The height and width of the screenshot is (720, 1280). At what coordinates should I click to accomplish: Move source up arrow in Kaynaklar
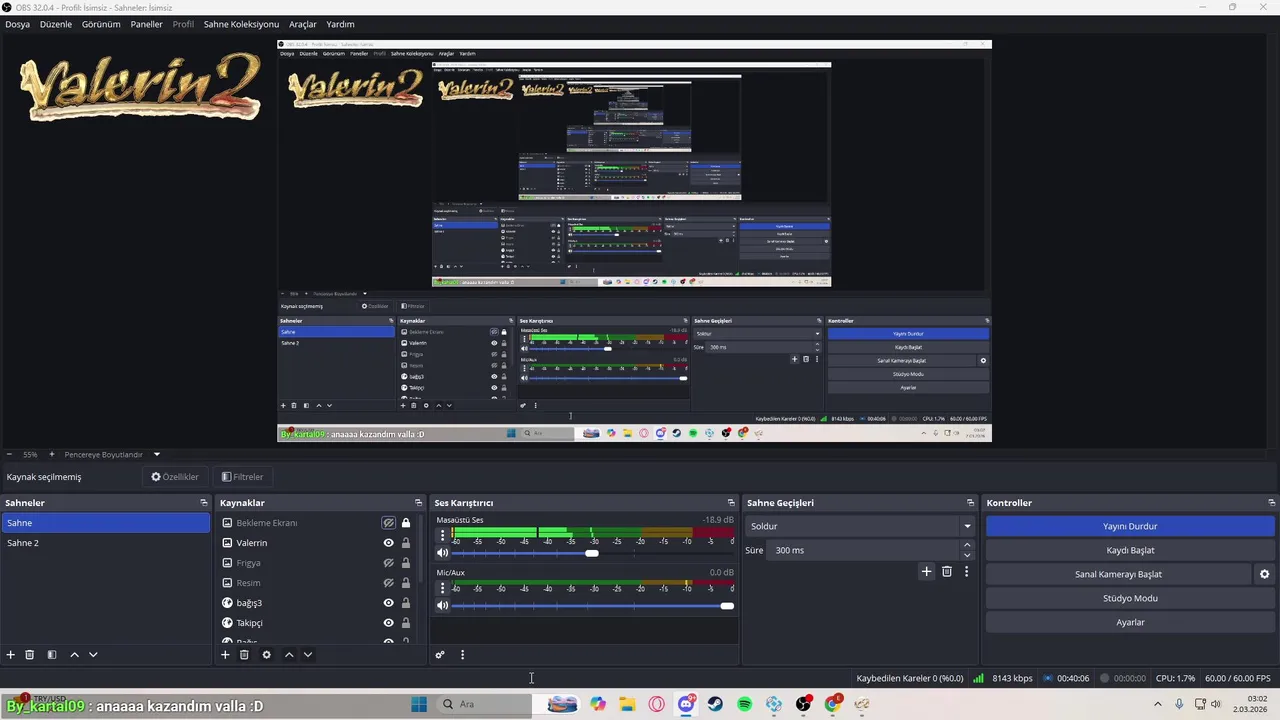pyautogui.click(x=289, y=655)
